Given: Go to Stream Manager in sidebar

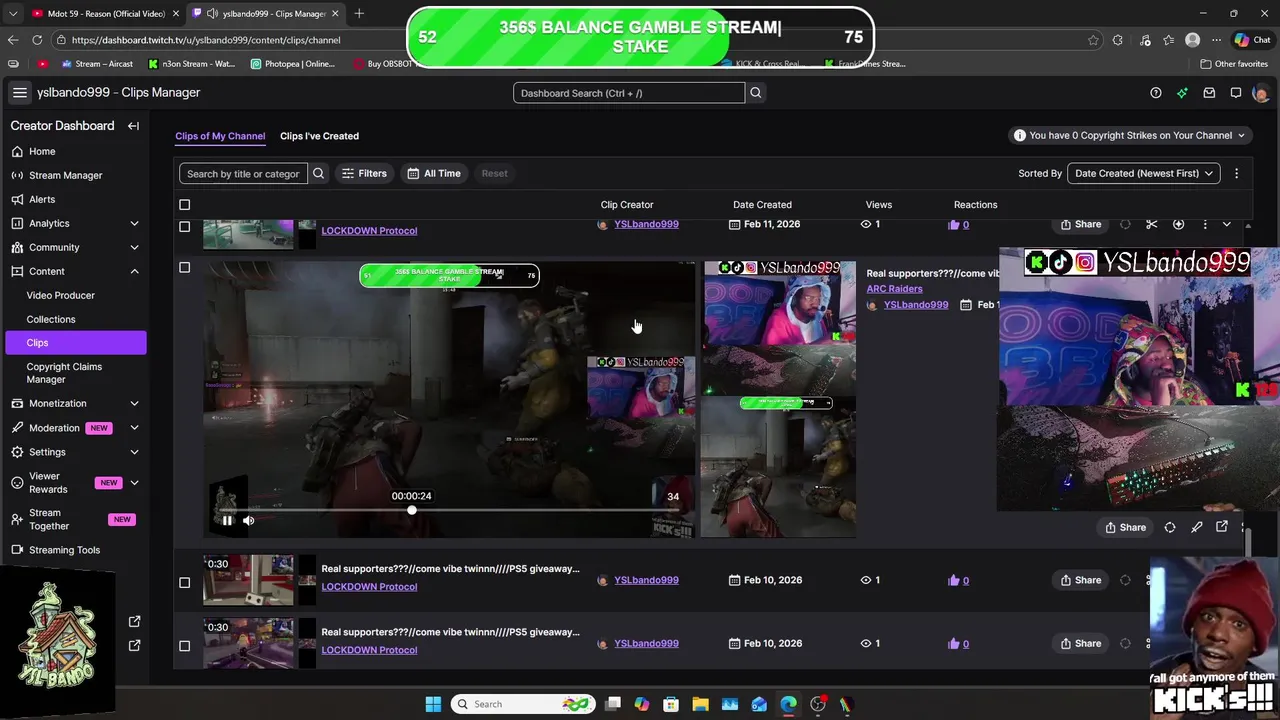Looking at the screenshot, I should [x=65, y=175].
